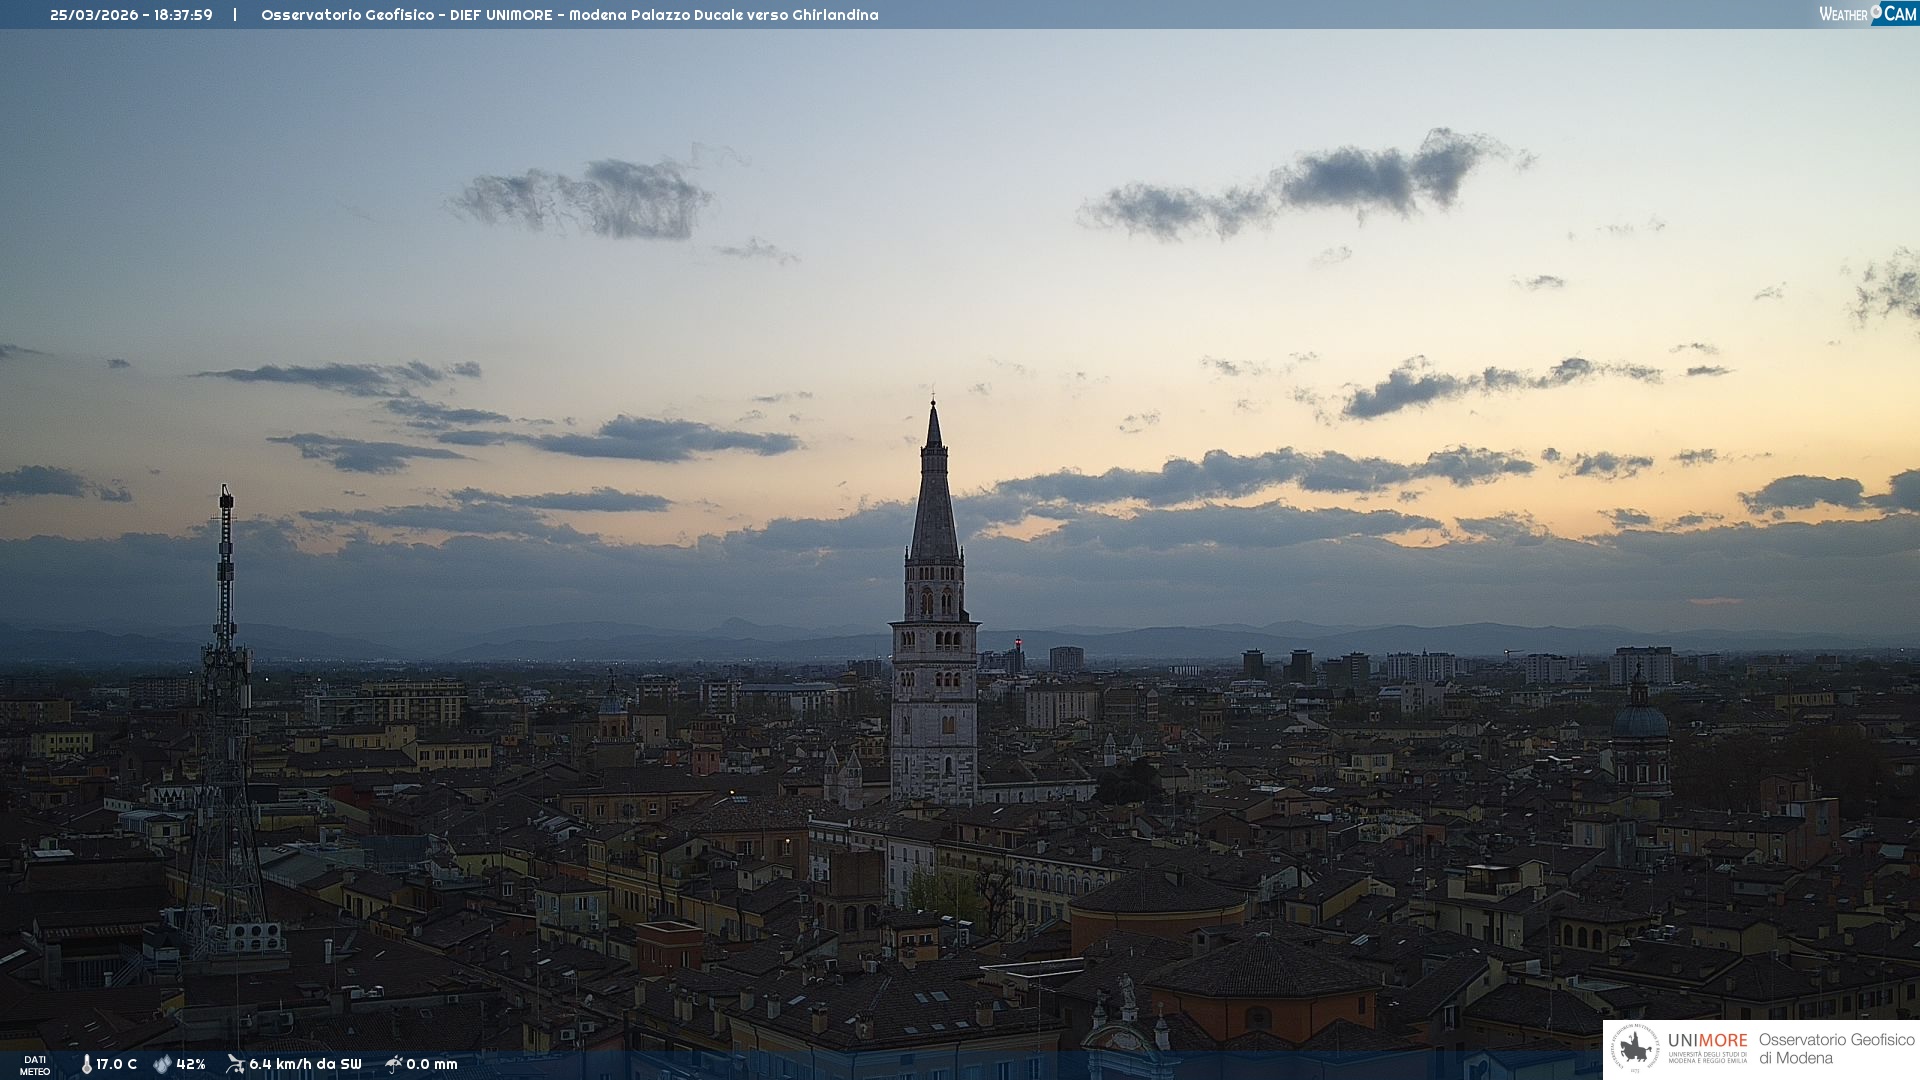Click the 42% humidity value
Viewport: 1920px width, 1080px height.
(190, 1064)
